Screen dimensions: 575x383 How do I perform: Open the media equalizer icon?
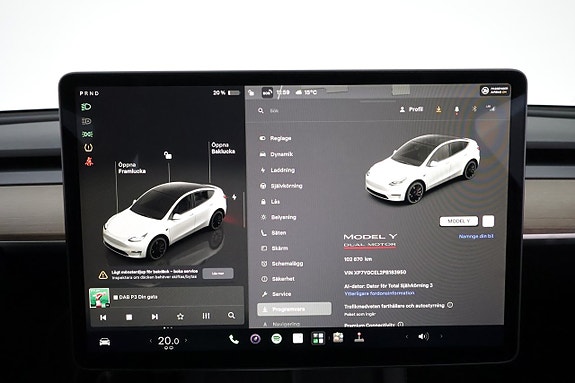tap(206, 315)
